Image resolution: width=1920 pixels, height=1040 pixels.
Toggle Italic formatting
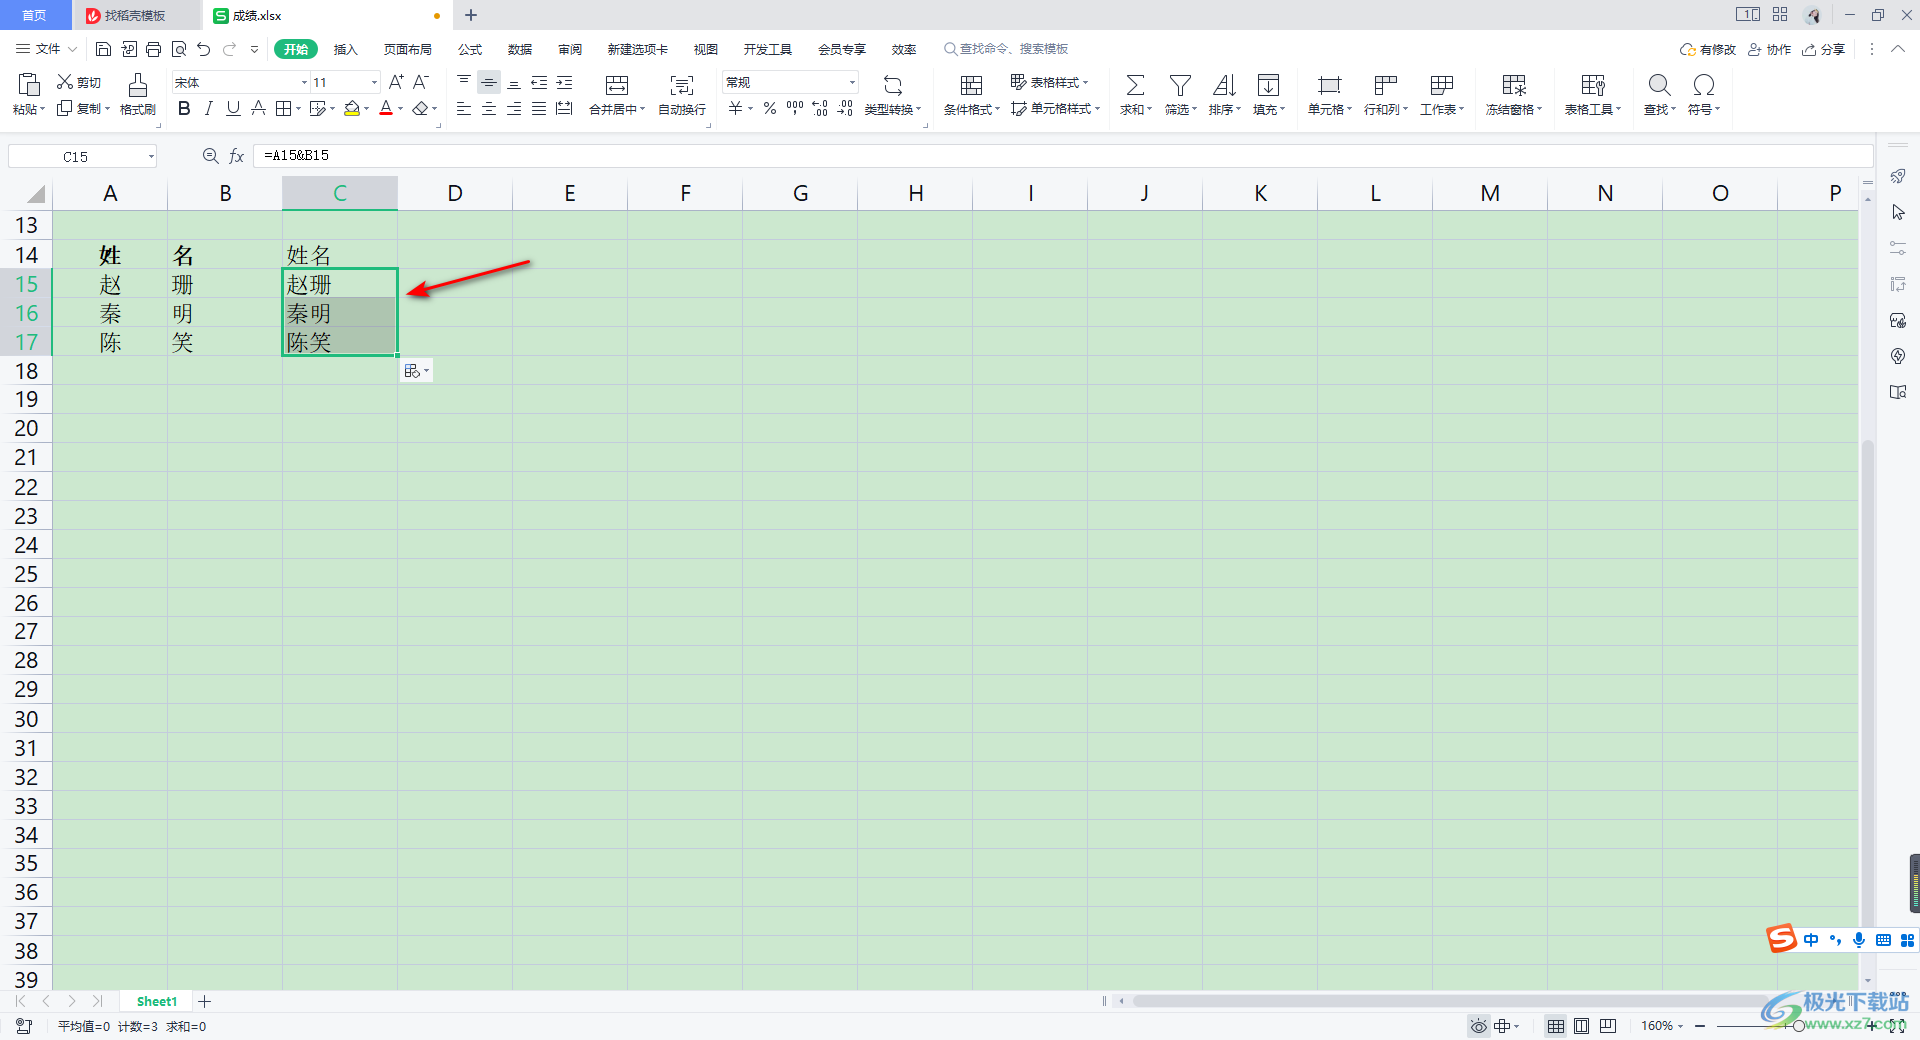[x=209, y=108]
